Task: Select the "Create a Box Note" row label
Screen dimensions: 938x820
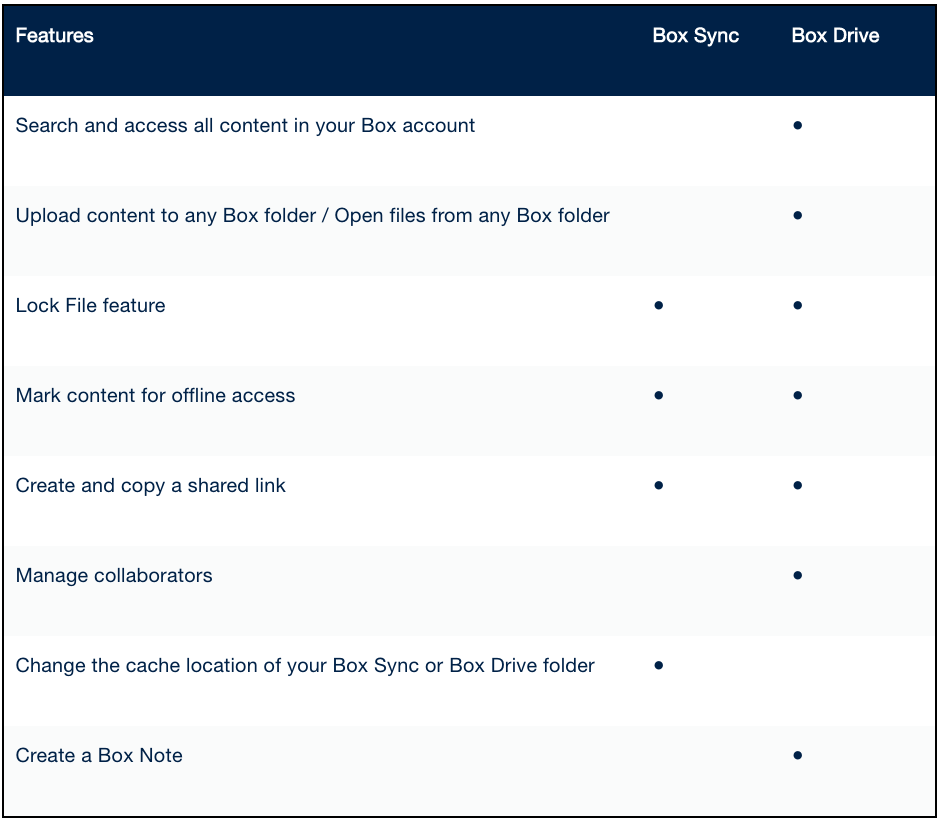Action: [x=99, y=755]
